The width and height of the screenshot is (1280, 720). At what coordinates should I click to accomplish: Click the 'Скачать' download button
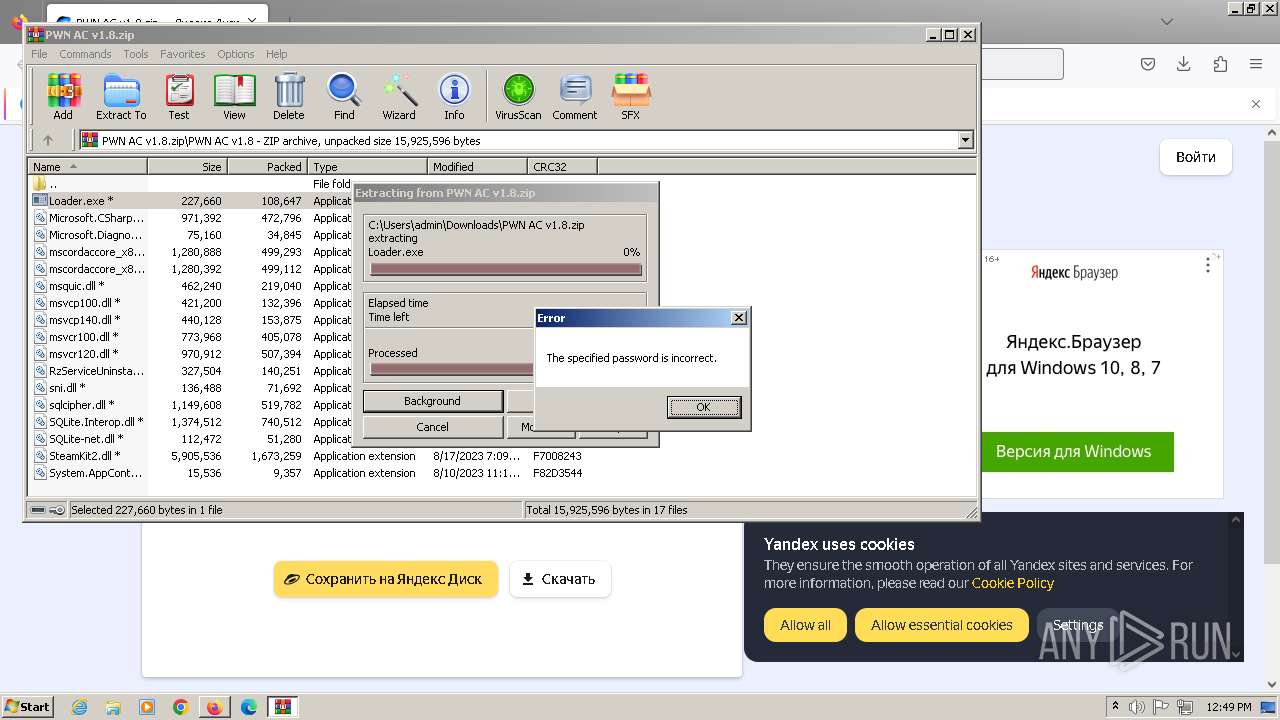pos(560,579)
